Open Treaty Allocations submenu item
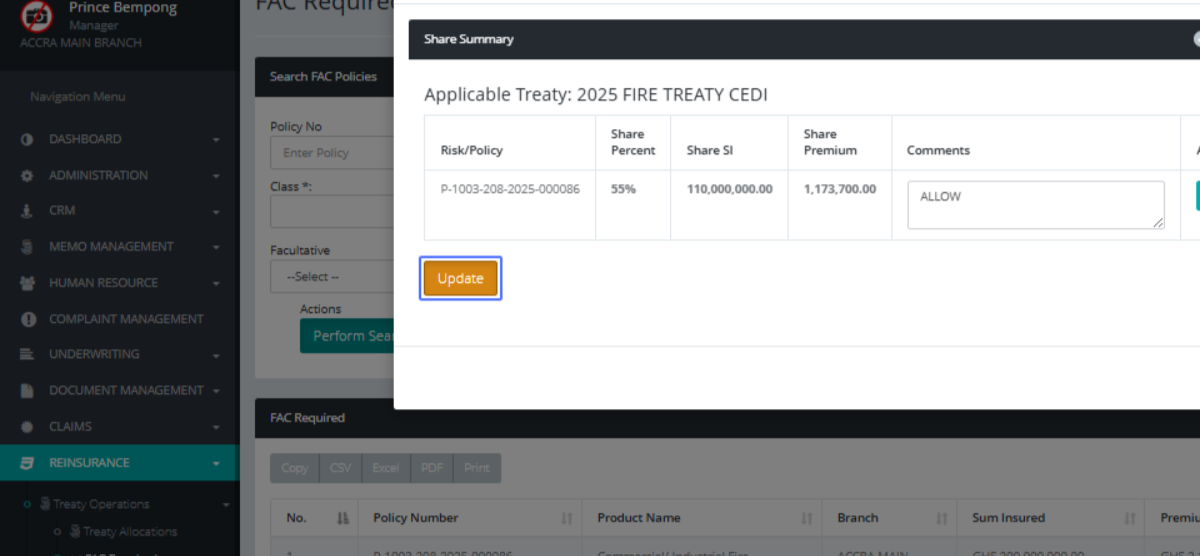Image resolution: width=1200 pixels, height=556 pixels. click(x=129, y=531)
